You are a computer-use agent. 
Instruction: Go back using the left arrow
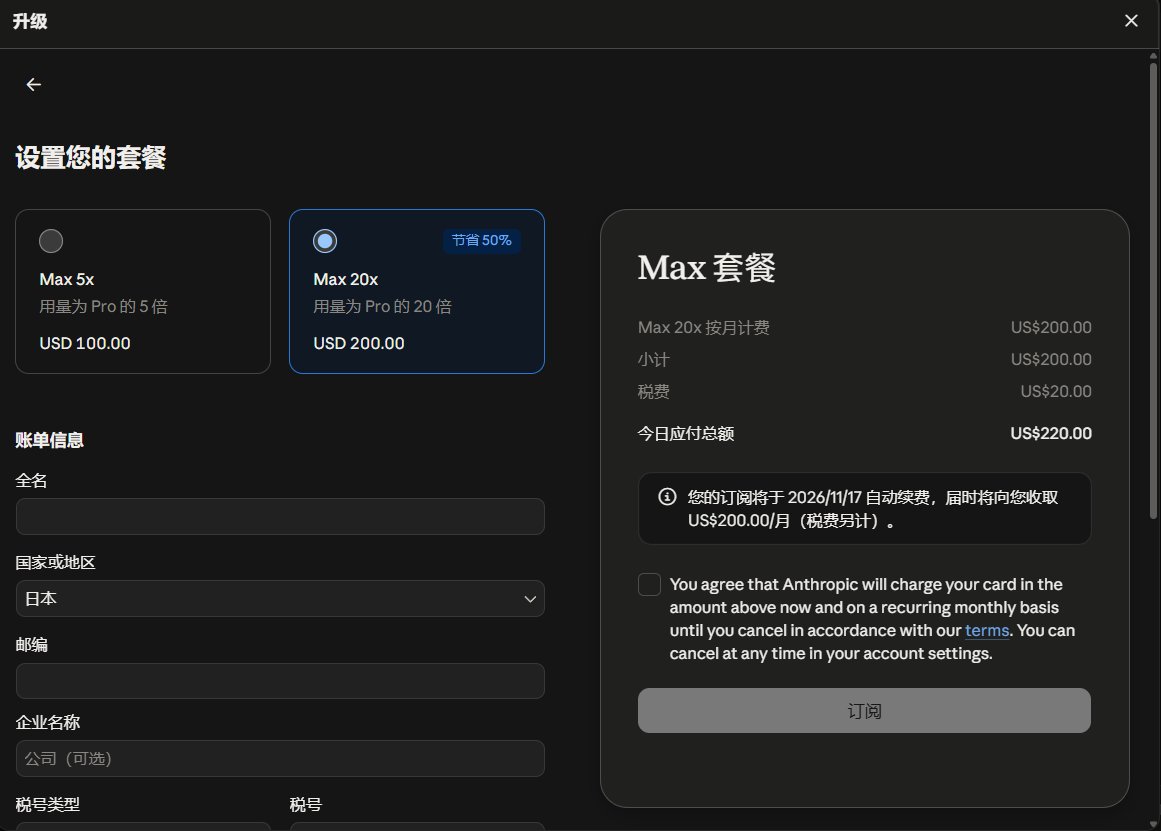click(x=33, y=84)
